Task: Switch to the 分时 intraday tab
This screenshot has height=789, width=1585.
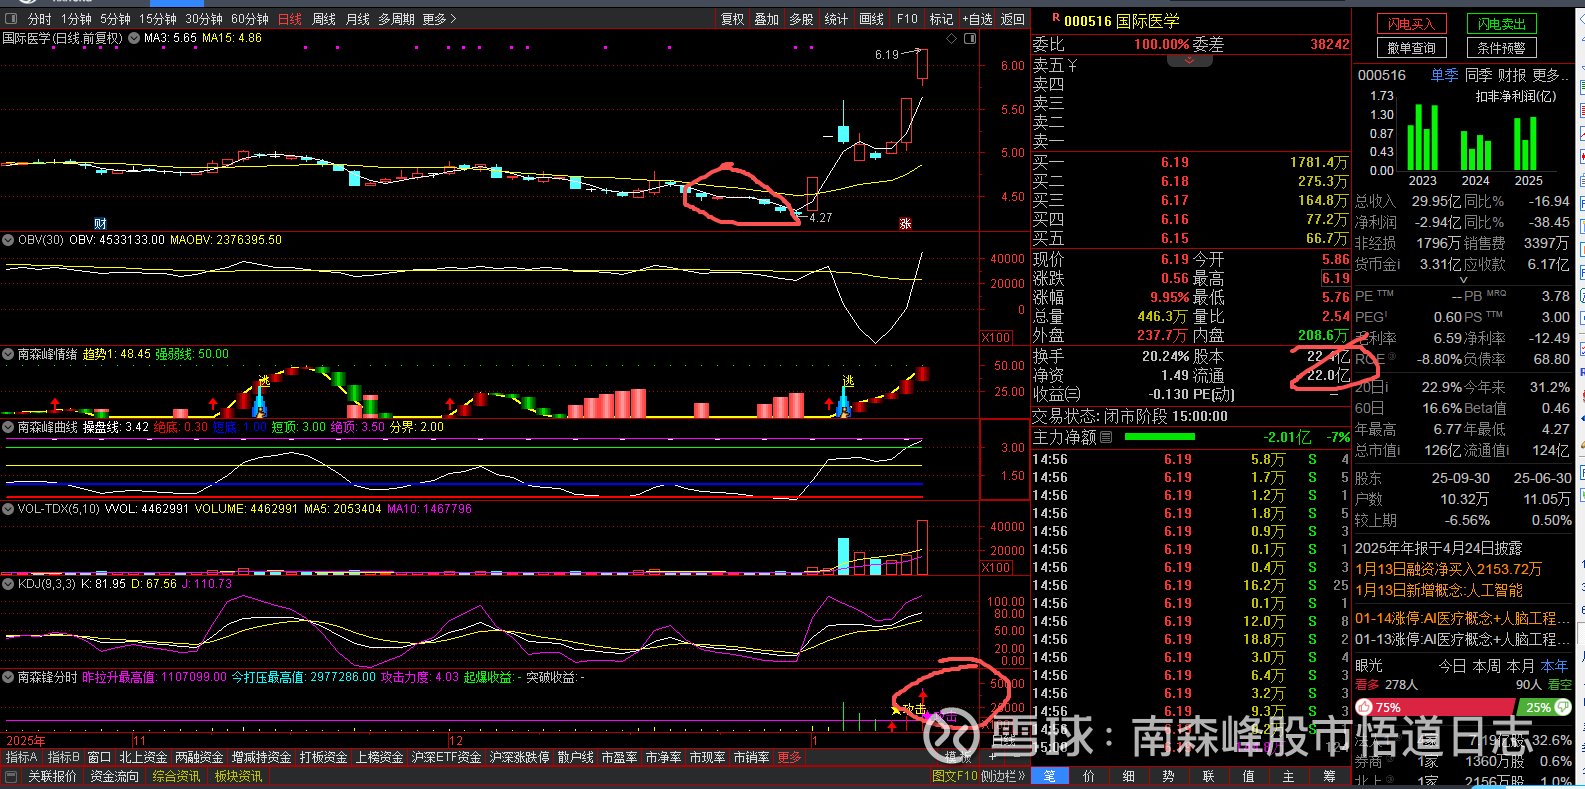Action: coord(40,19)
